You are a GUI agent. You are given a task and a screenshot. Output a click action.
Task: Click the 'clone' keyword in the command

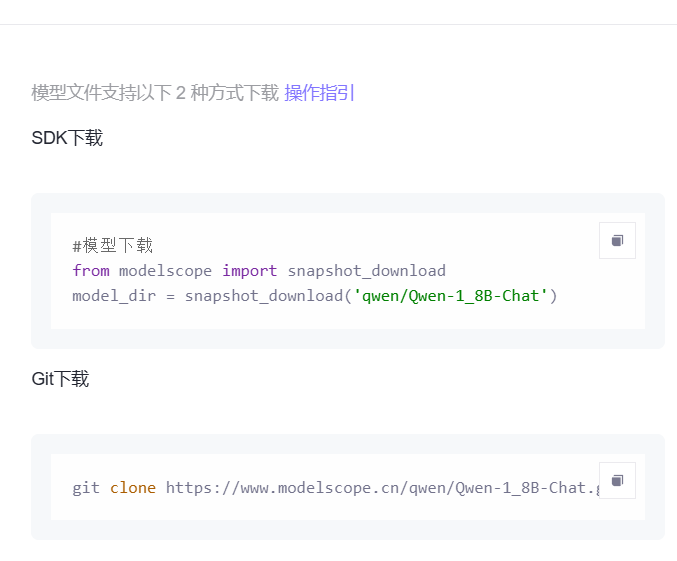point(133,488)
